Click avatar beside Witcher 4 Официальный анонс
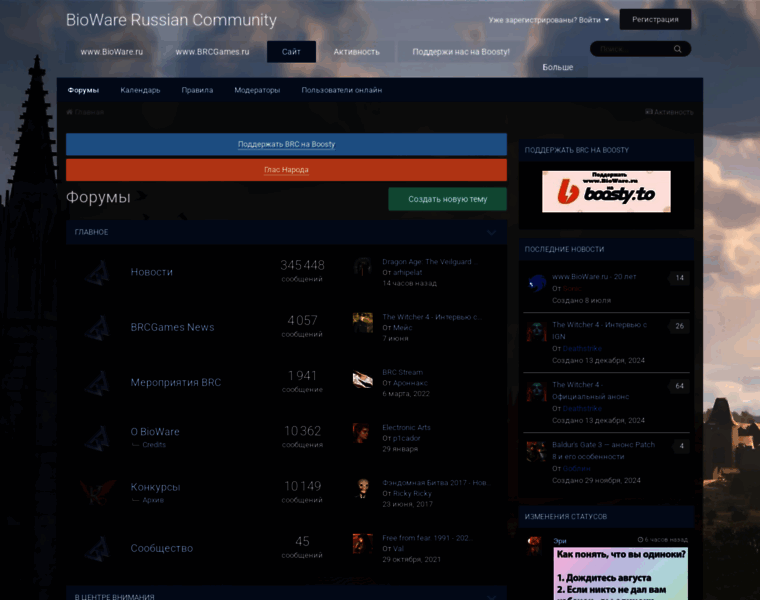 coord(537,392)
